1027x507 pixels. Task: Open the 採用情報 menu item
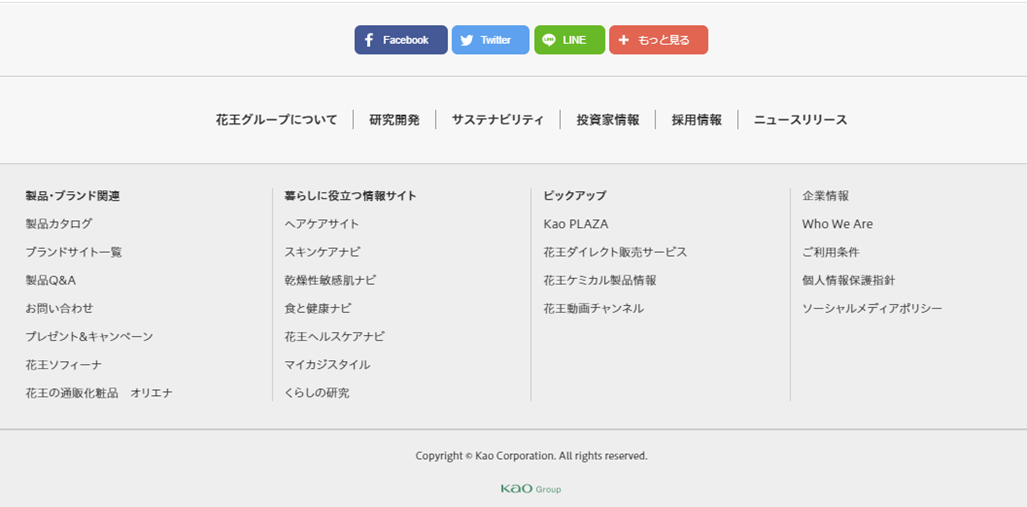(x=696, y=120)
